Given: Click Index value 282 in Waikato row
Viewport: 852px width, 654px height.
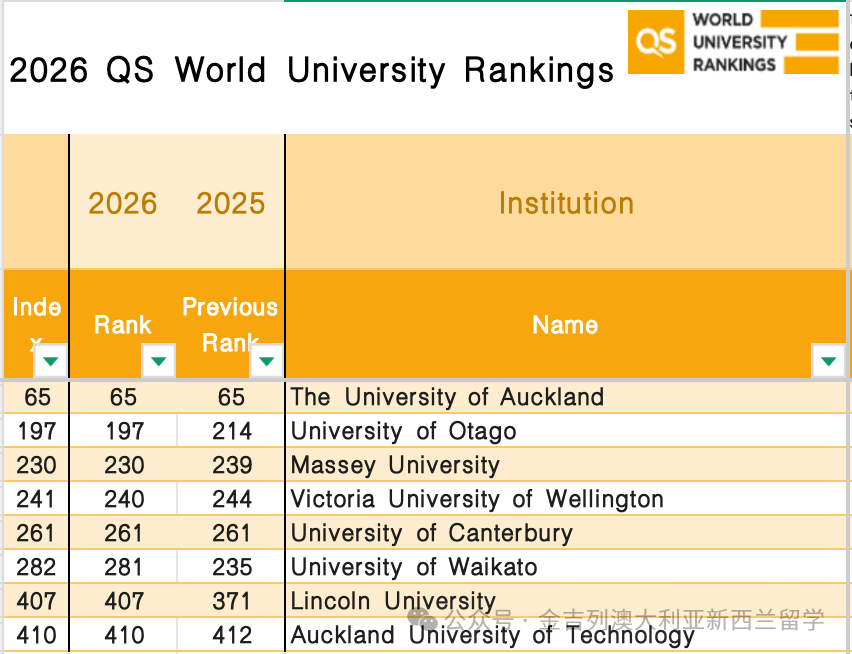Looking at the screenshot, I should [36, 567].
